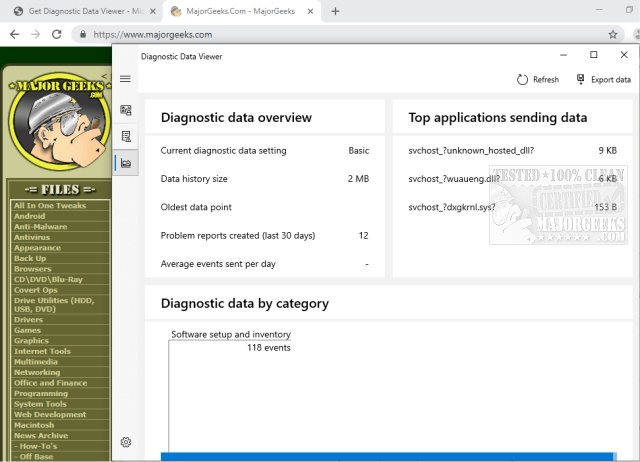Click Export data button

tap(603, 80)
